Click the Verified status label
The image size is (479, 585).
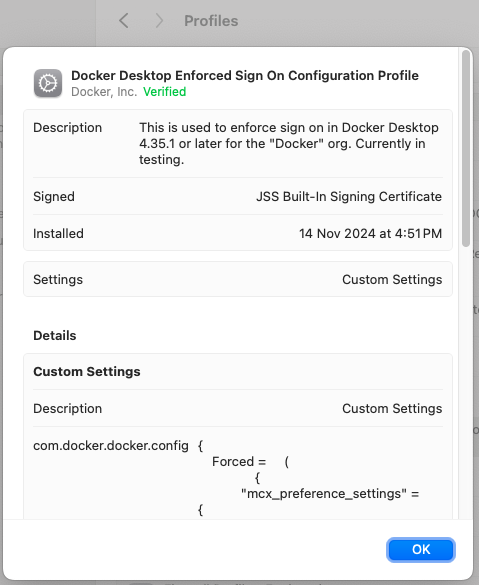(x=165, y=92)
